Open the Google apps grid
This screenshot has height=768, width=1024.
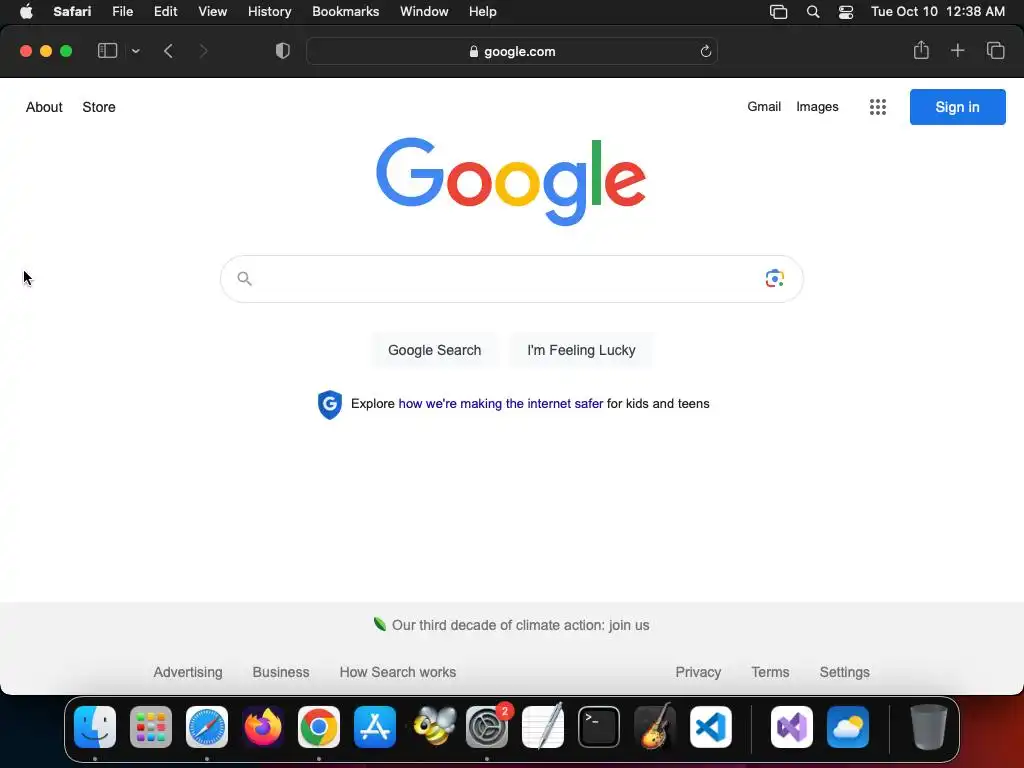click(878, 107)
